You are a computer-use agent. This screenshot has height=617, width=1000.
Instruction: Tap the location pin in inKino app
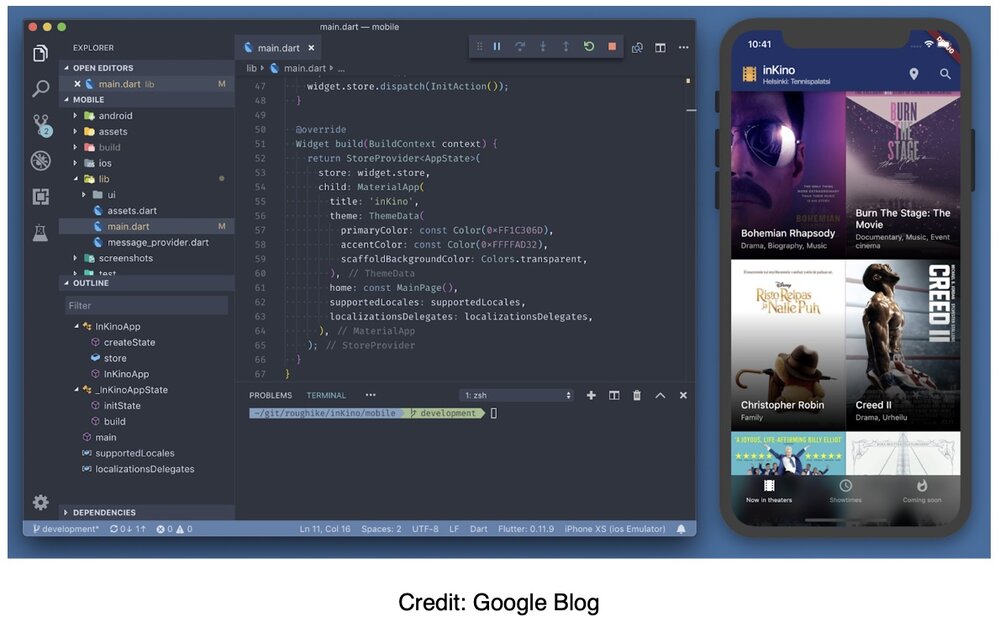coord(914,75)
